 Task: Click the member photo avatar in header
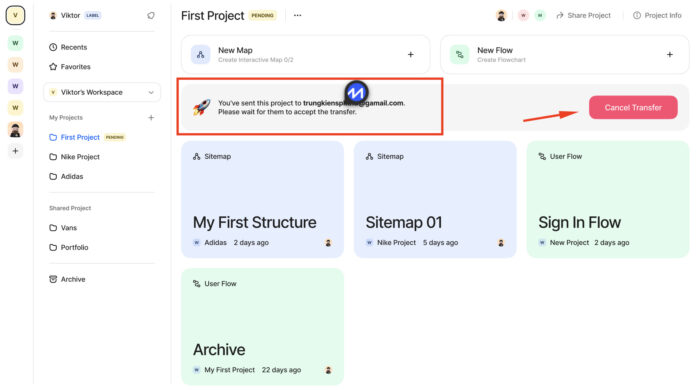coord(501,16)
